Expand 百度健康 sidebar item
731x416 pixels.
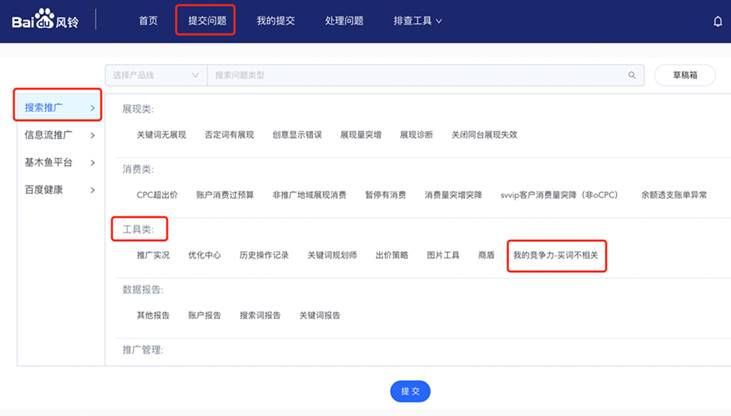[60, 190]
